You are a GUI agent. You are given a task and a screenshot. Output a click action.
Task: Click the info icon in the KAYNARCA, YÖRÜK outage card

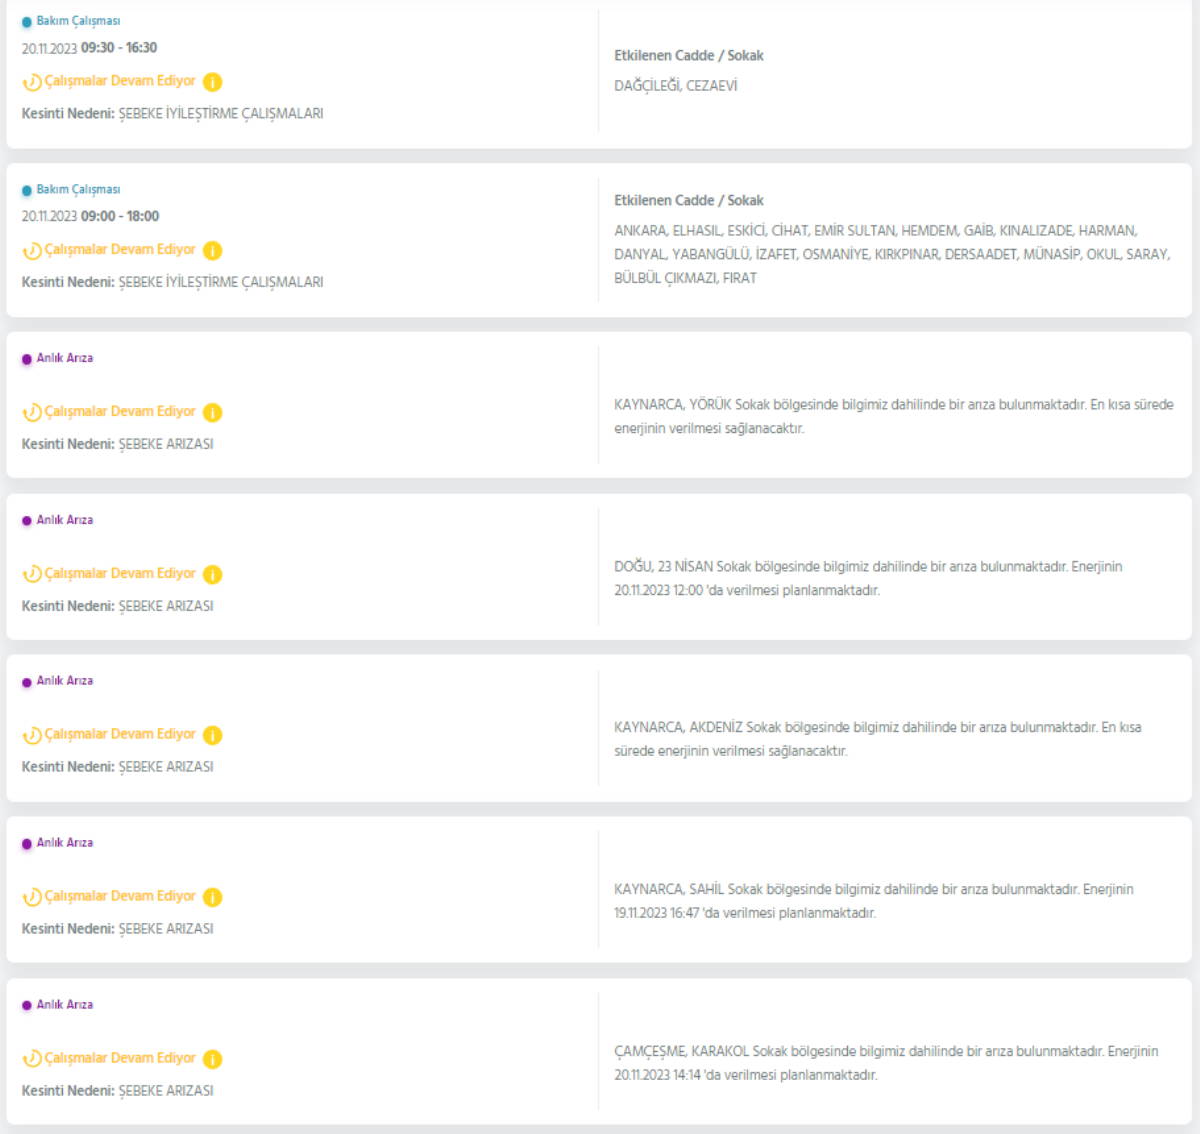212,412
